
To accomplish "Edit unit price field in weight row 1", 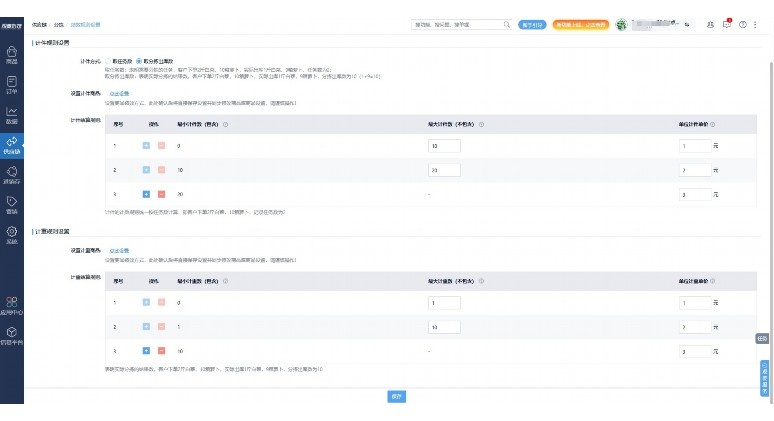I will (695, 303).
